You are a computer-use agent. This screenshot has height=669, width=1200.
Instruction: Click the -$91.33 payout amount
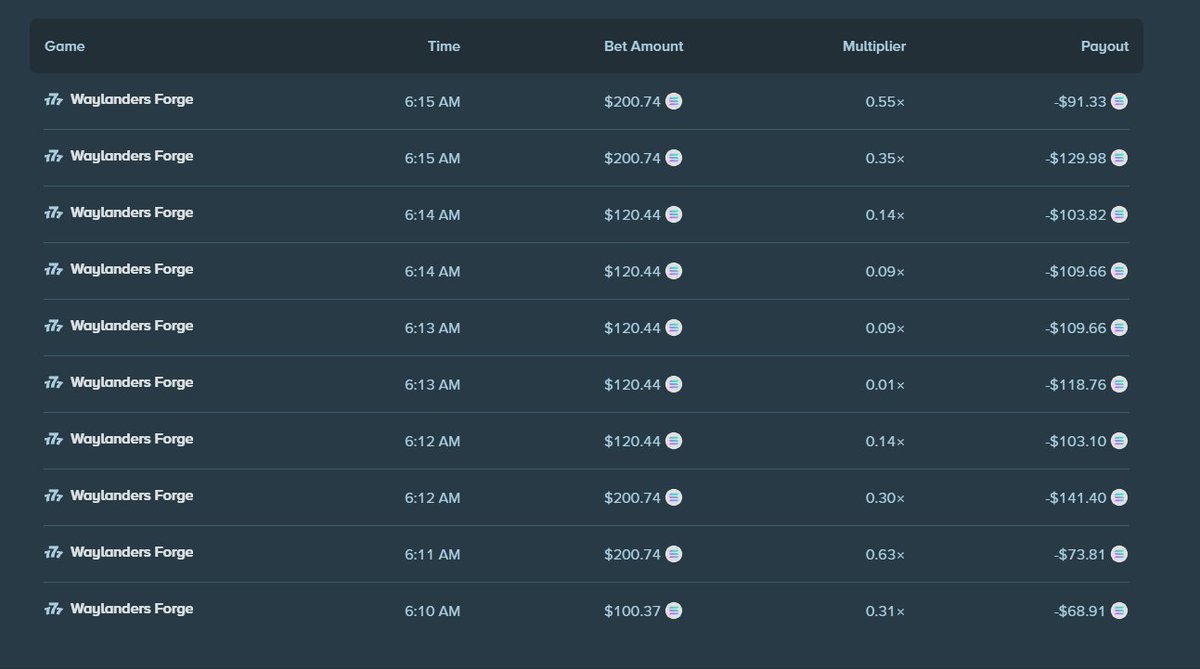pos(1080,102)
